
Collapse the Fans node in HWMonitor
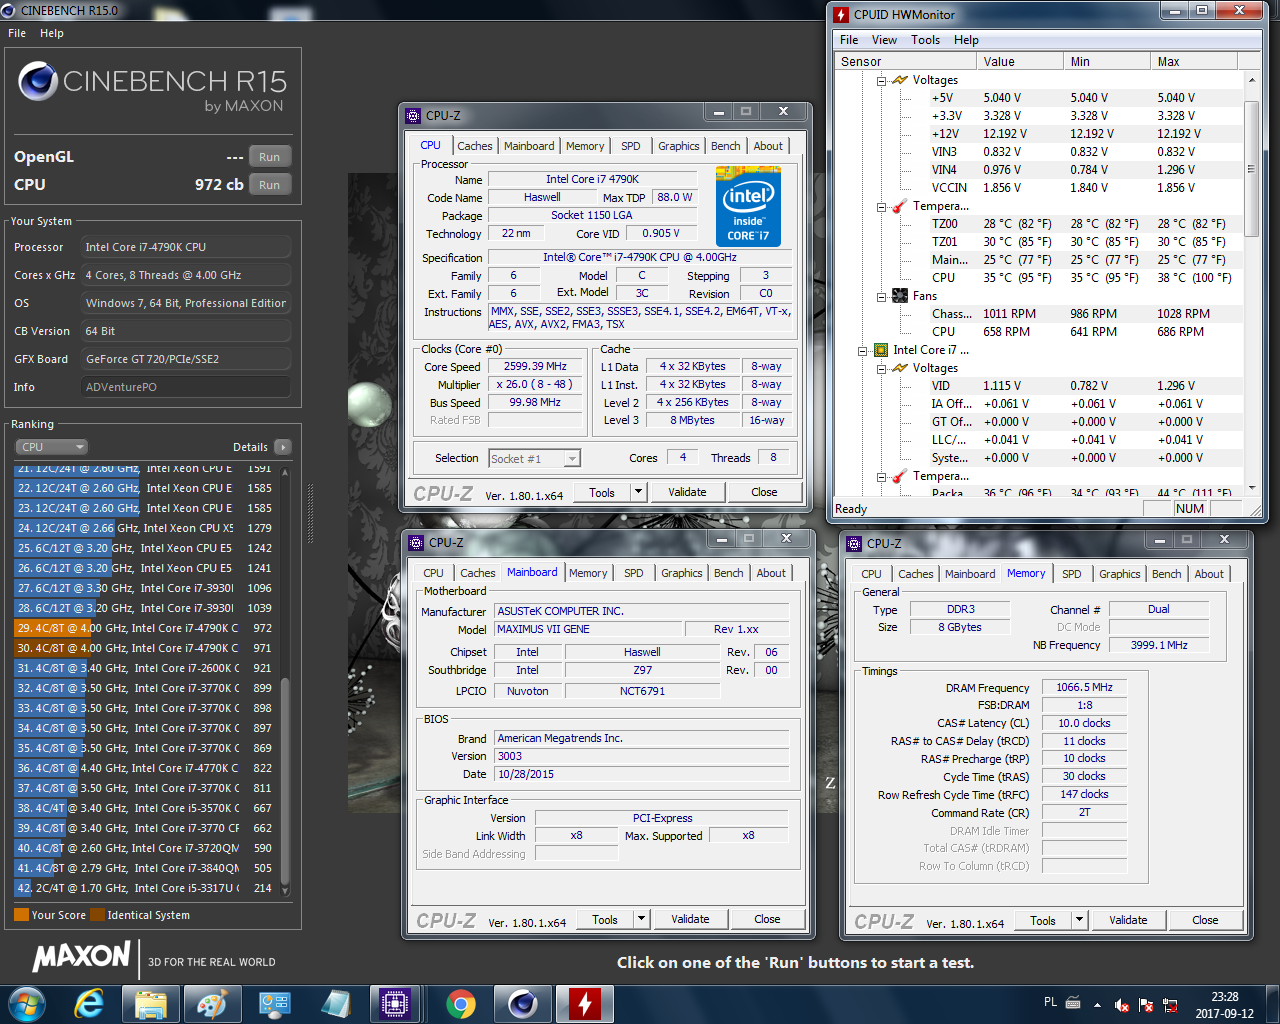(x=881, y=296)
